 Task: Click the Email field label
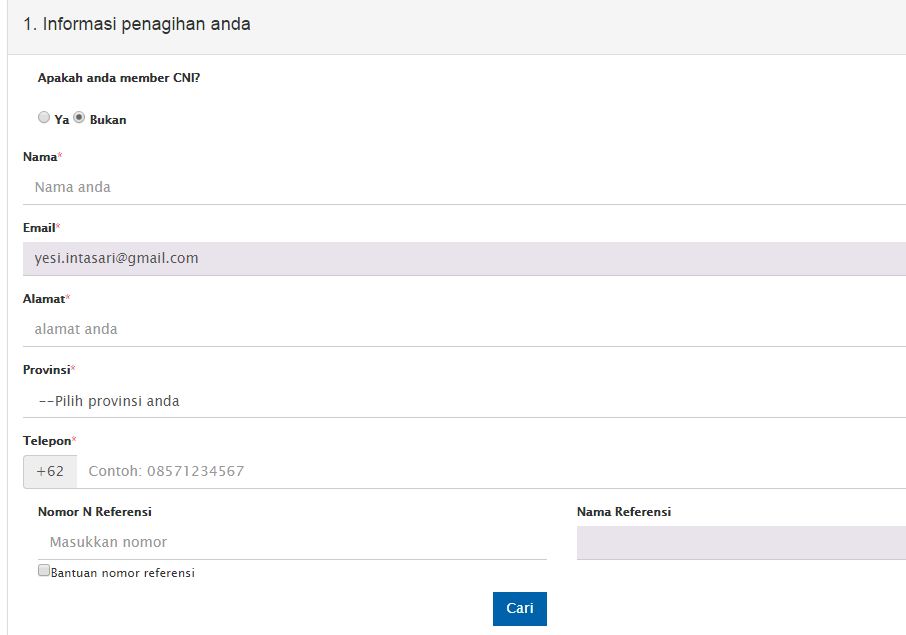(x=40, y=228)
